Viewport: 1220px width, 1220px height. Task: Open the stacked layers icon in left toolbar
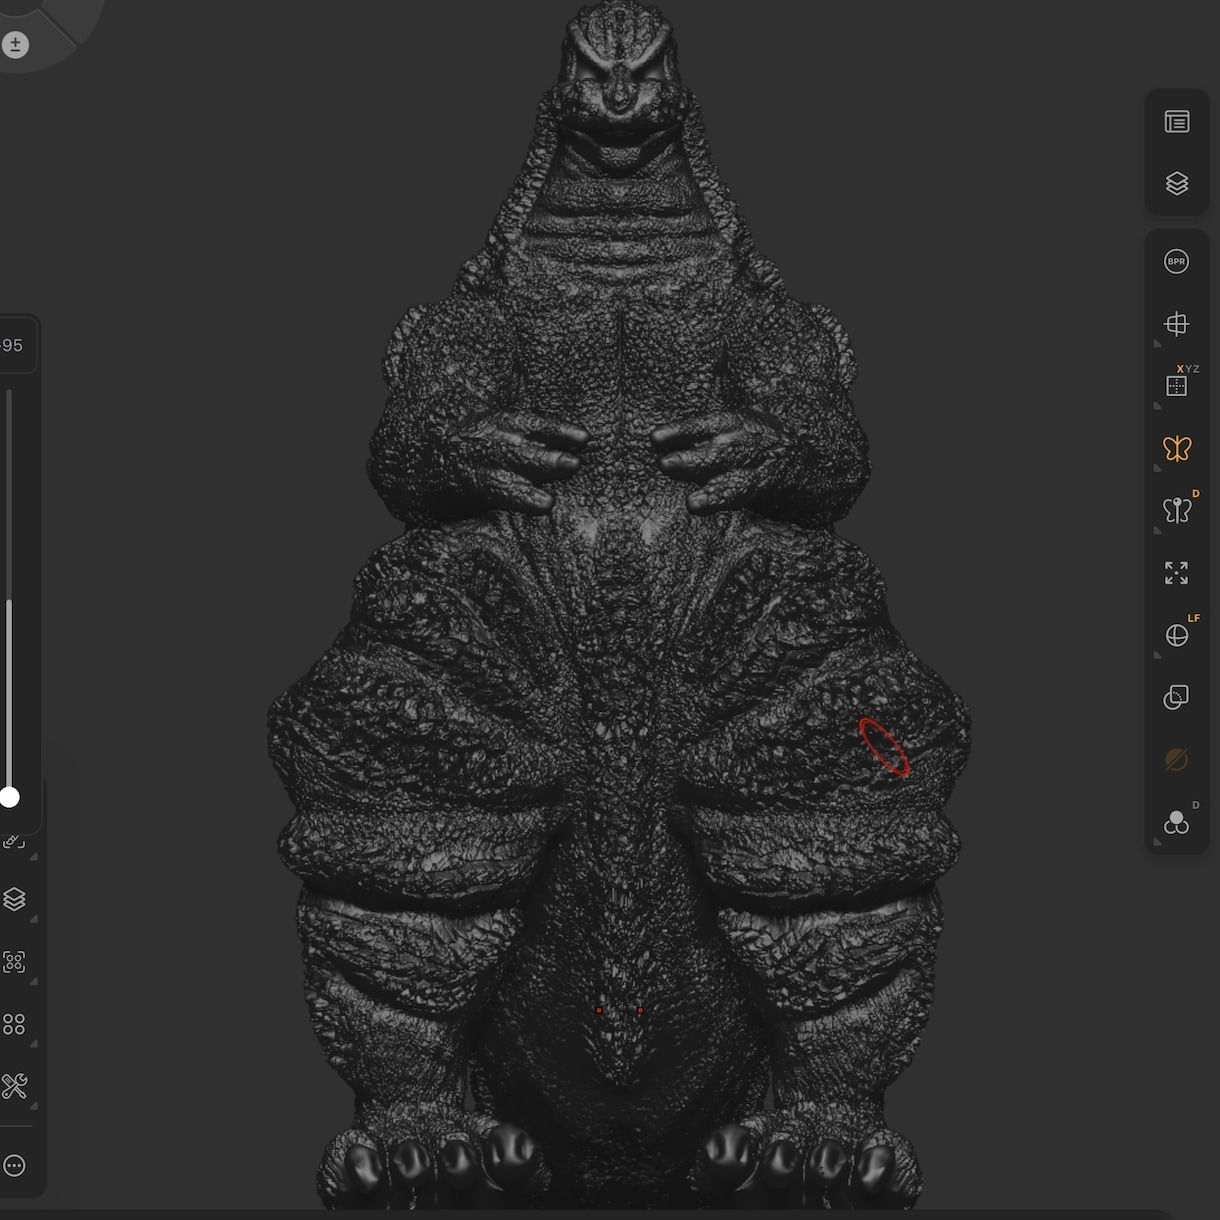tap(14, 899)
